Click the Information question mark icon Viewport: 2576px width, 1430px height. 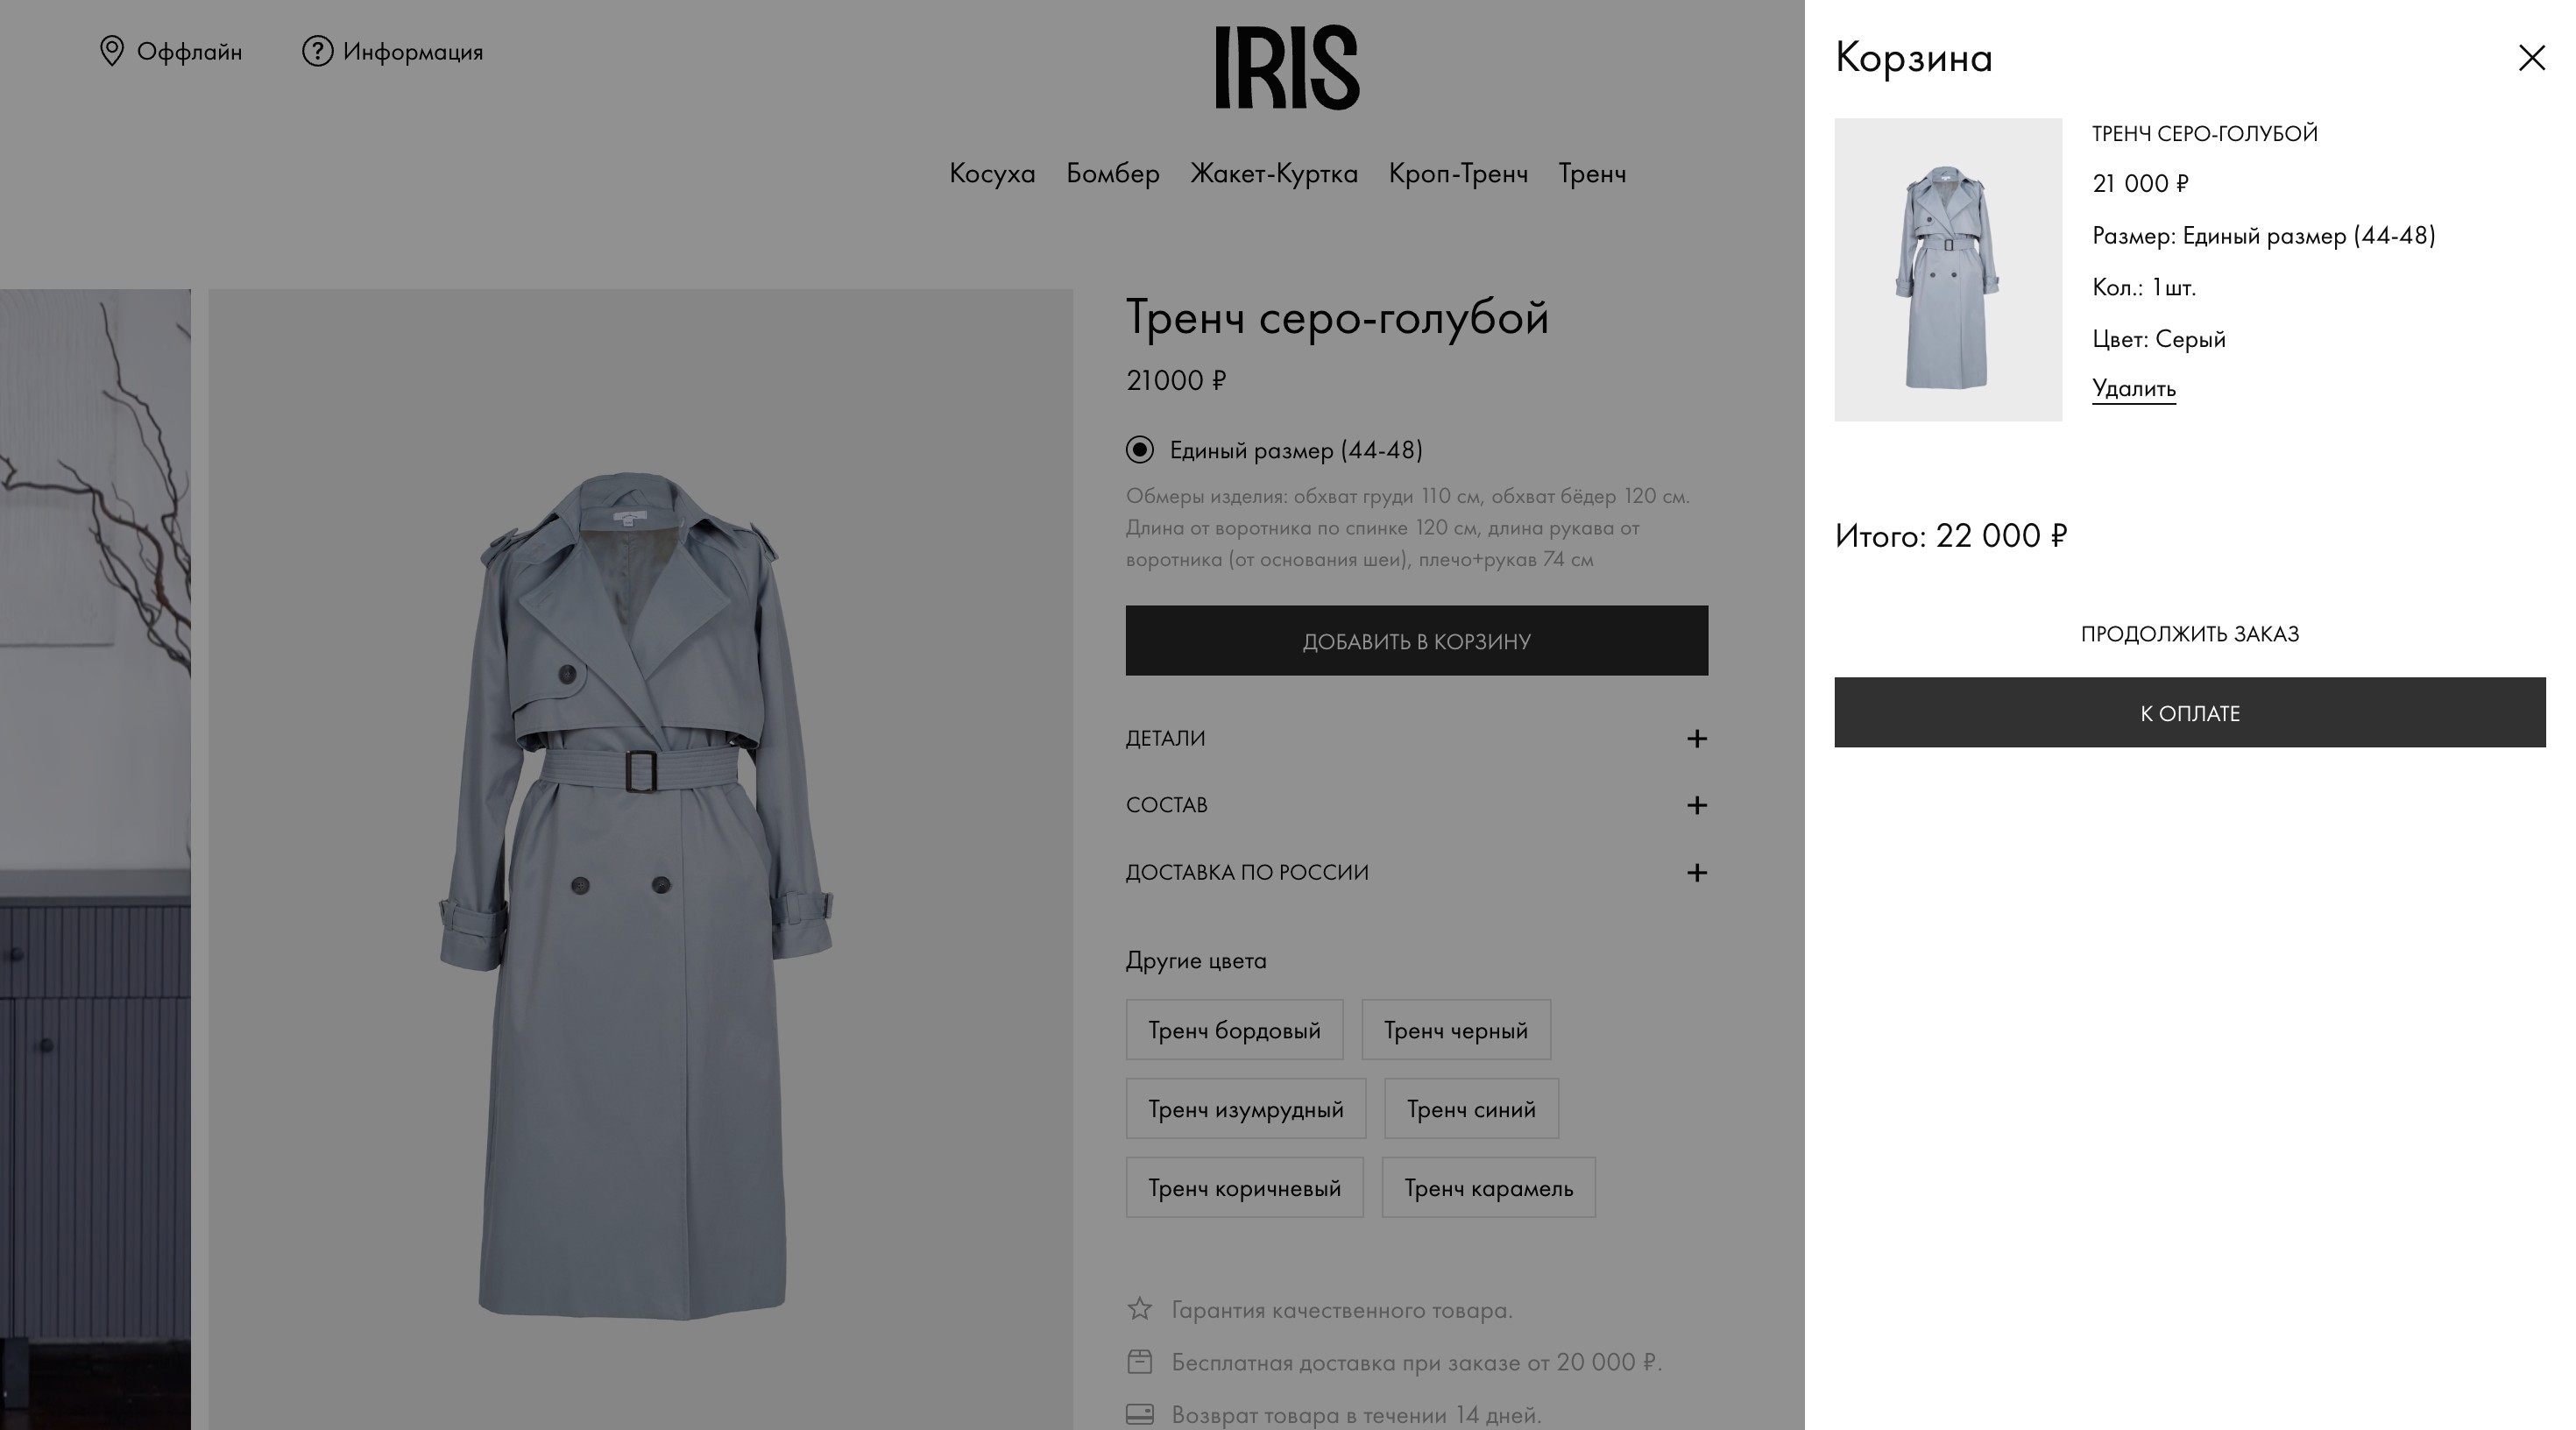click(317, 51)
